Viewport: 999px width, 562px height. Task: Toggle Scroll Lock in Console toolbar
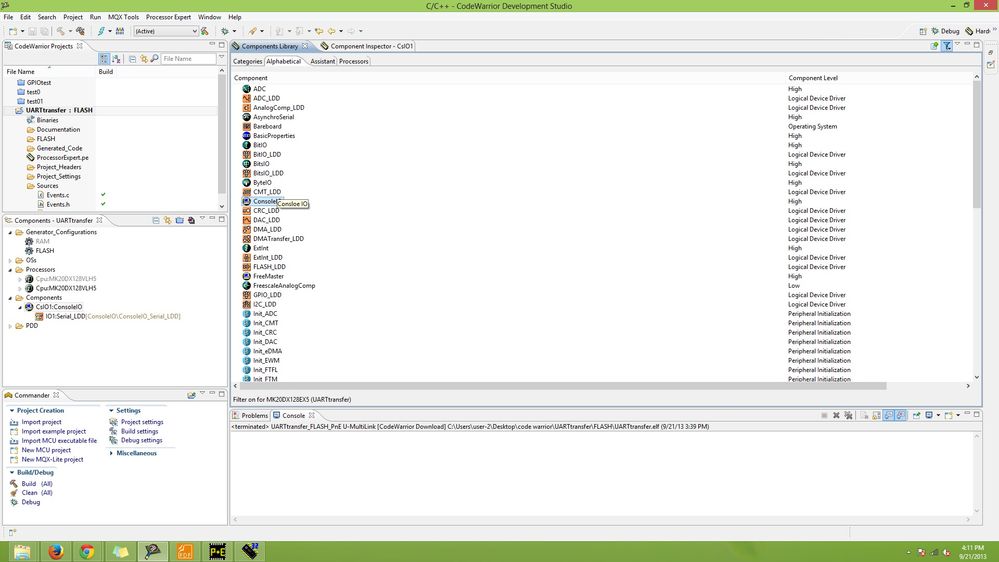coord(877,415)
